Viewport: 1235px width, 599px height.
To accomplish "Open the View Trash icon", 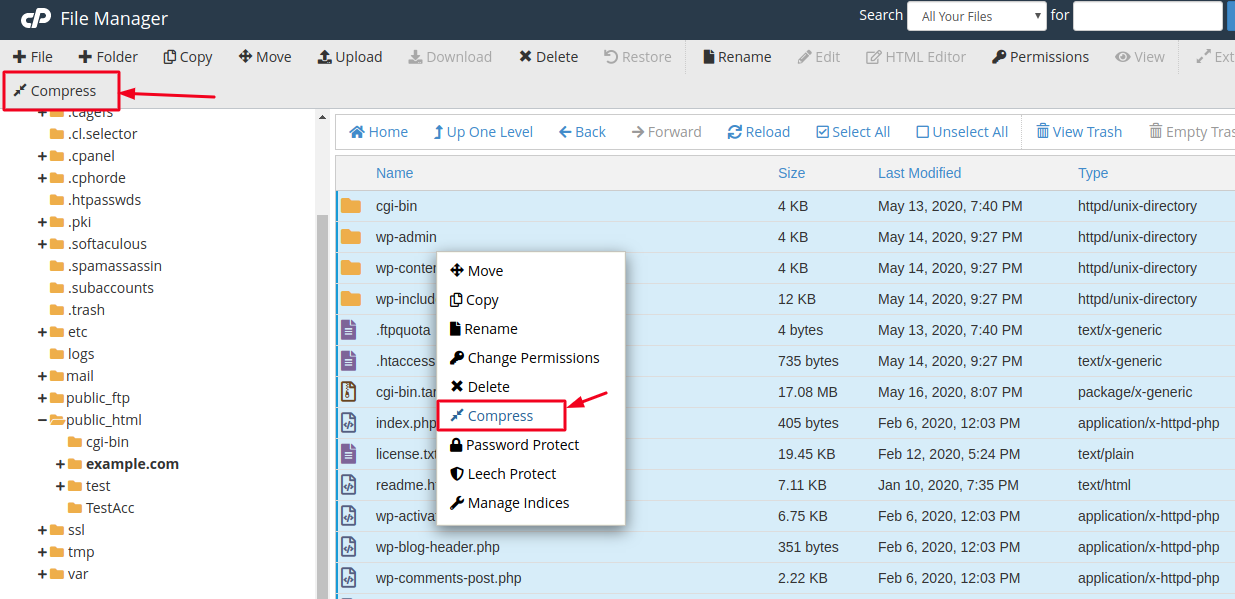I will point(1079,131).
